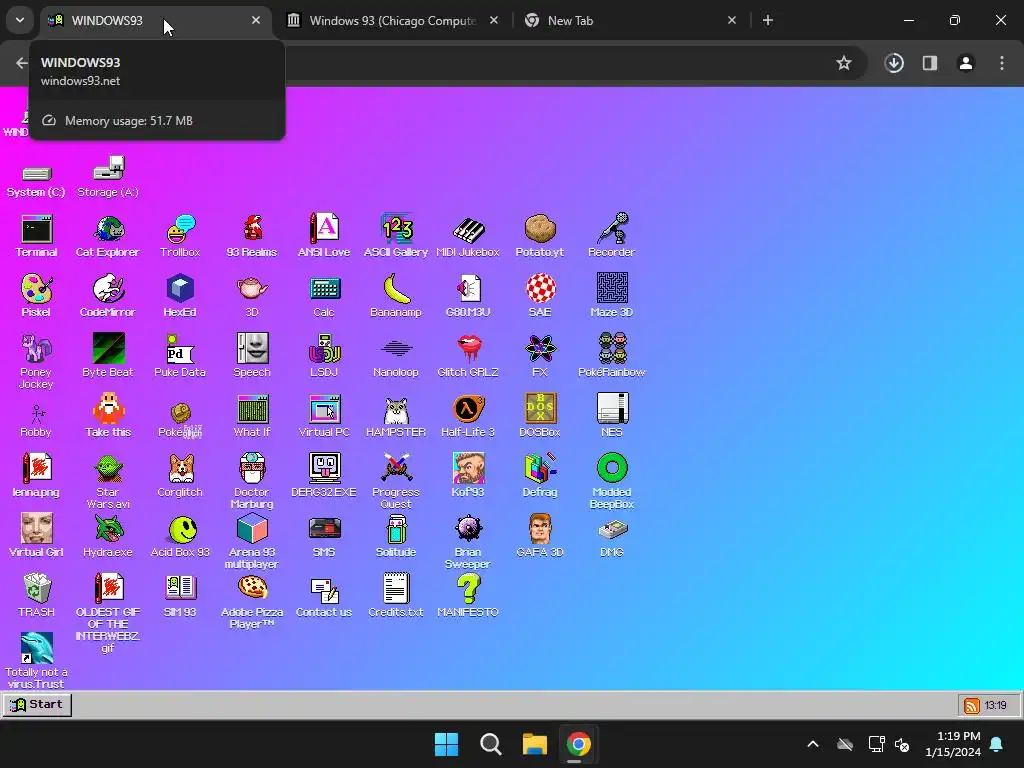This screenshot has width=1024, height=768.
Task: Open ASCII Gallery icon
Action: [396, 236]
